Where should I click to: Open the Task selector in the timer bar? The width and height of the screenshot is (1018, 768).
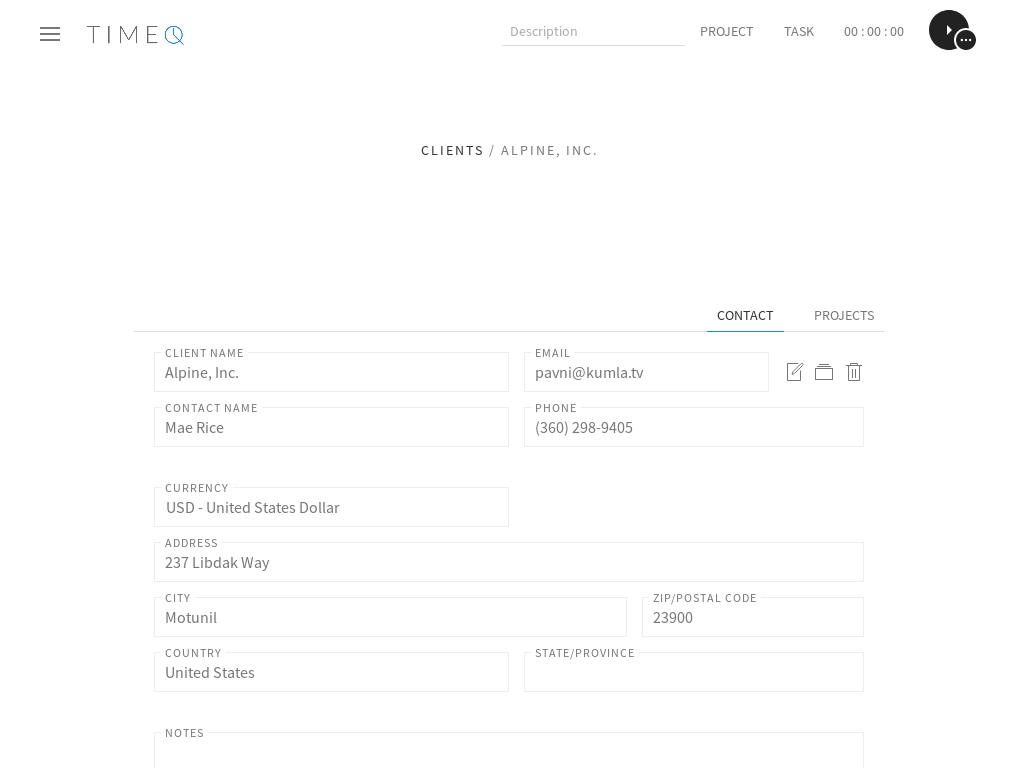798,32
